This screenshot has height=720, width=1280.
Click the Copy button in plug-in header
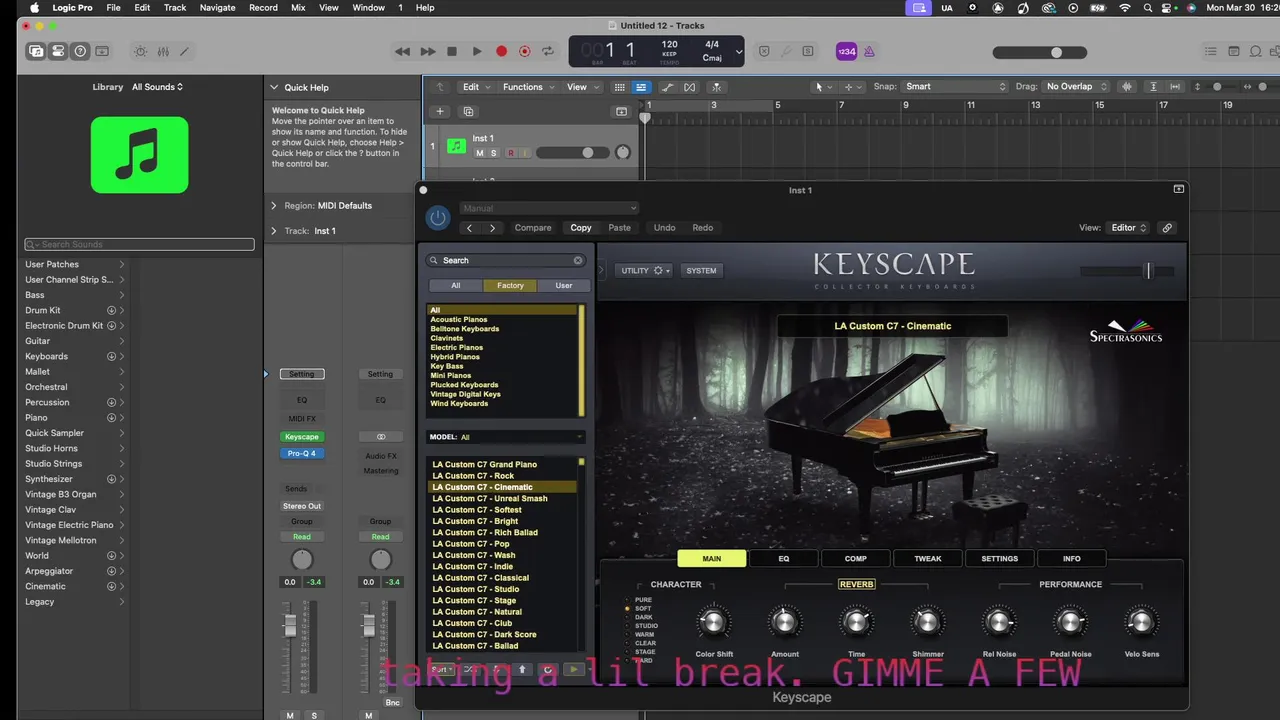coord(581,228)
